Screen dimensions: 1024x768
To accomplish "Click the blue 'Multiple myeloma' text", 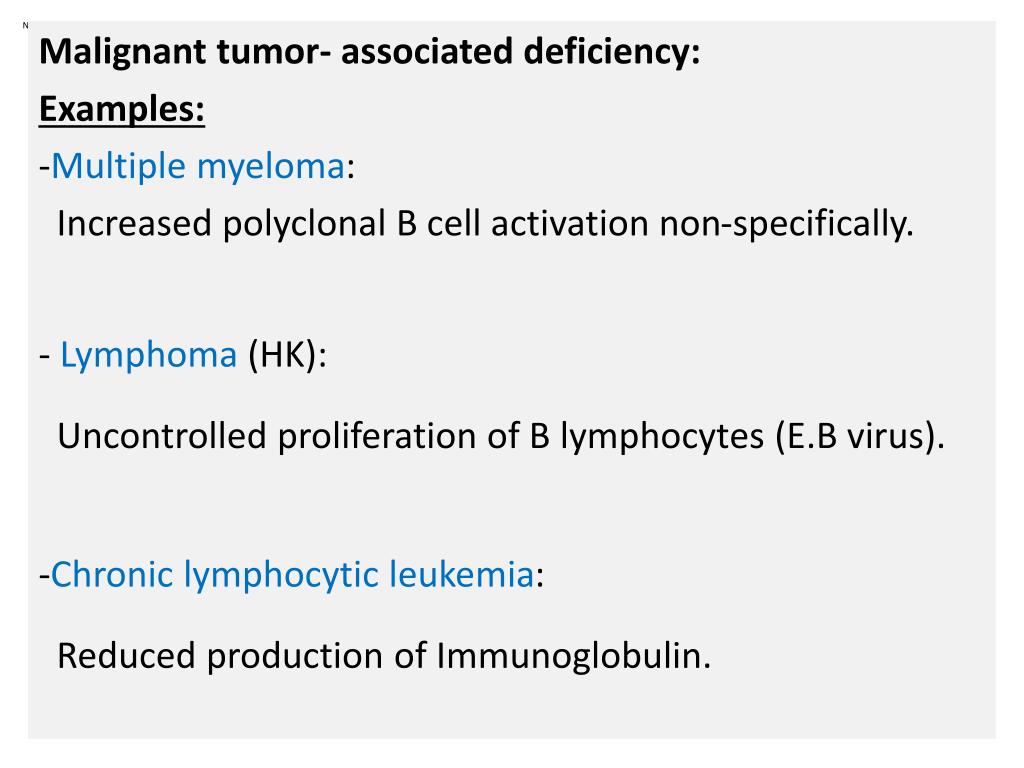I will click(x=198, y=167).
